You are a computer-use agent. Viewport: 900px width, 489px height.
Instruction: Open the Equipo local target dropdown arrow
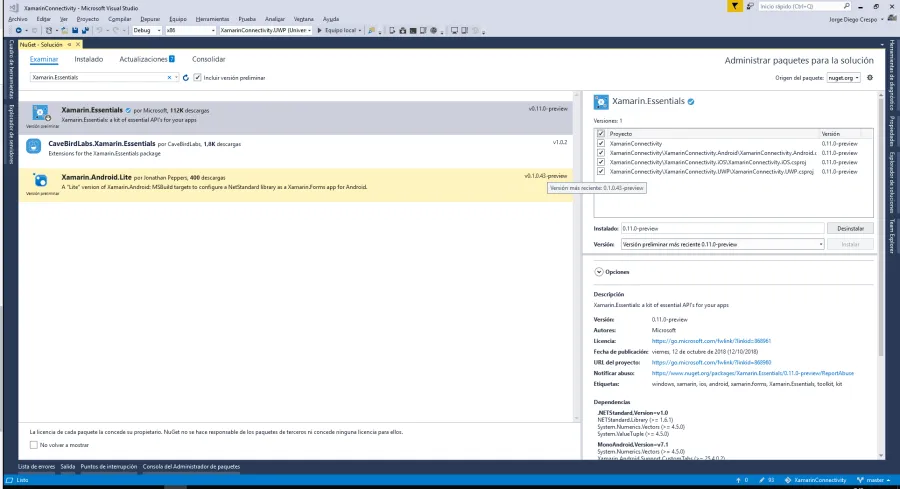pyautogui.click(x=360, y=30)
